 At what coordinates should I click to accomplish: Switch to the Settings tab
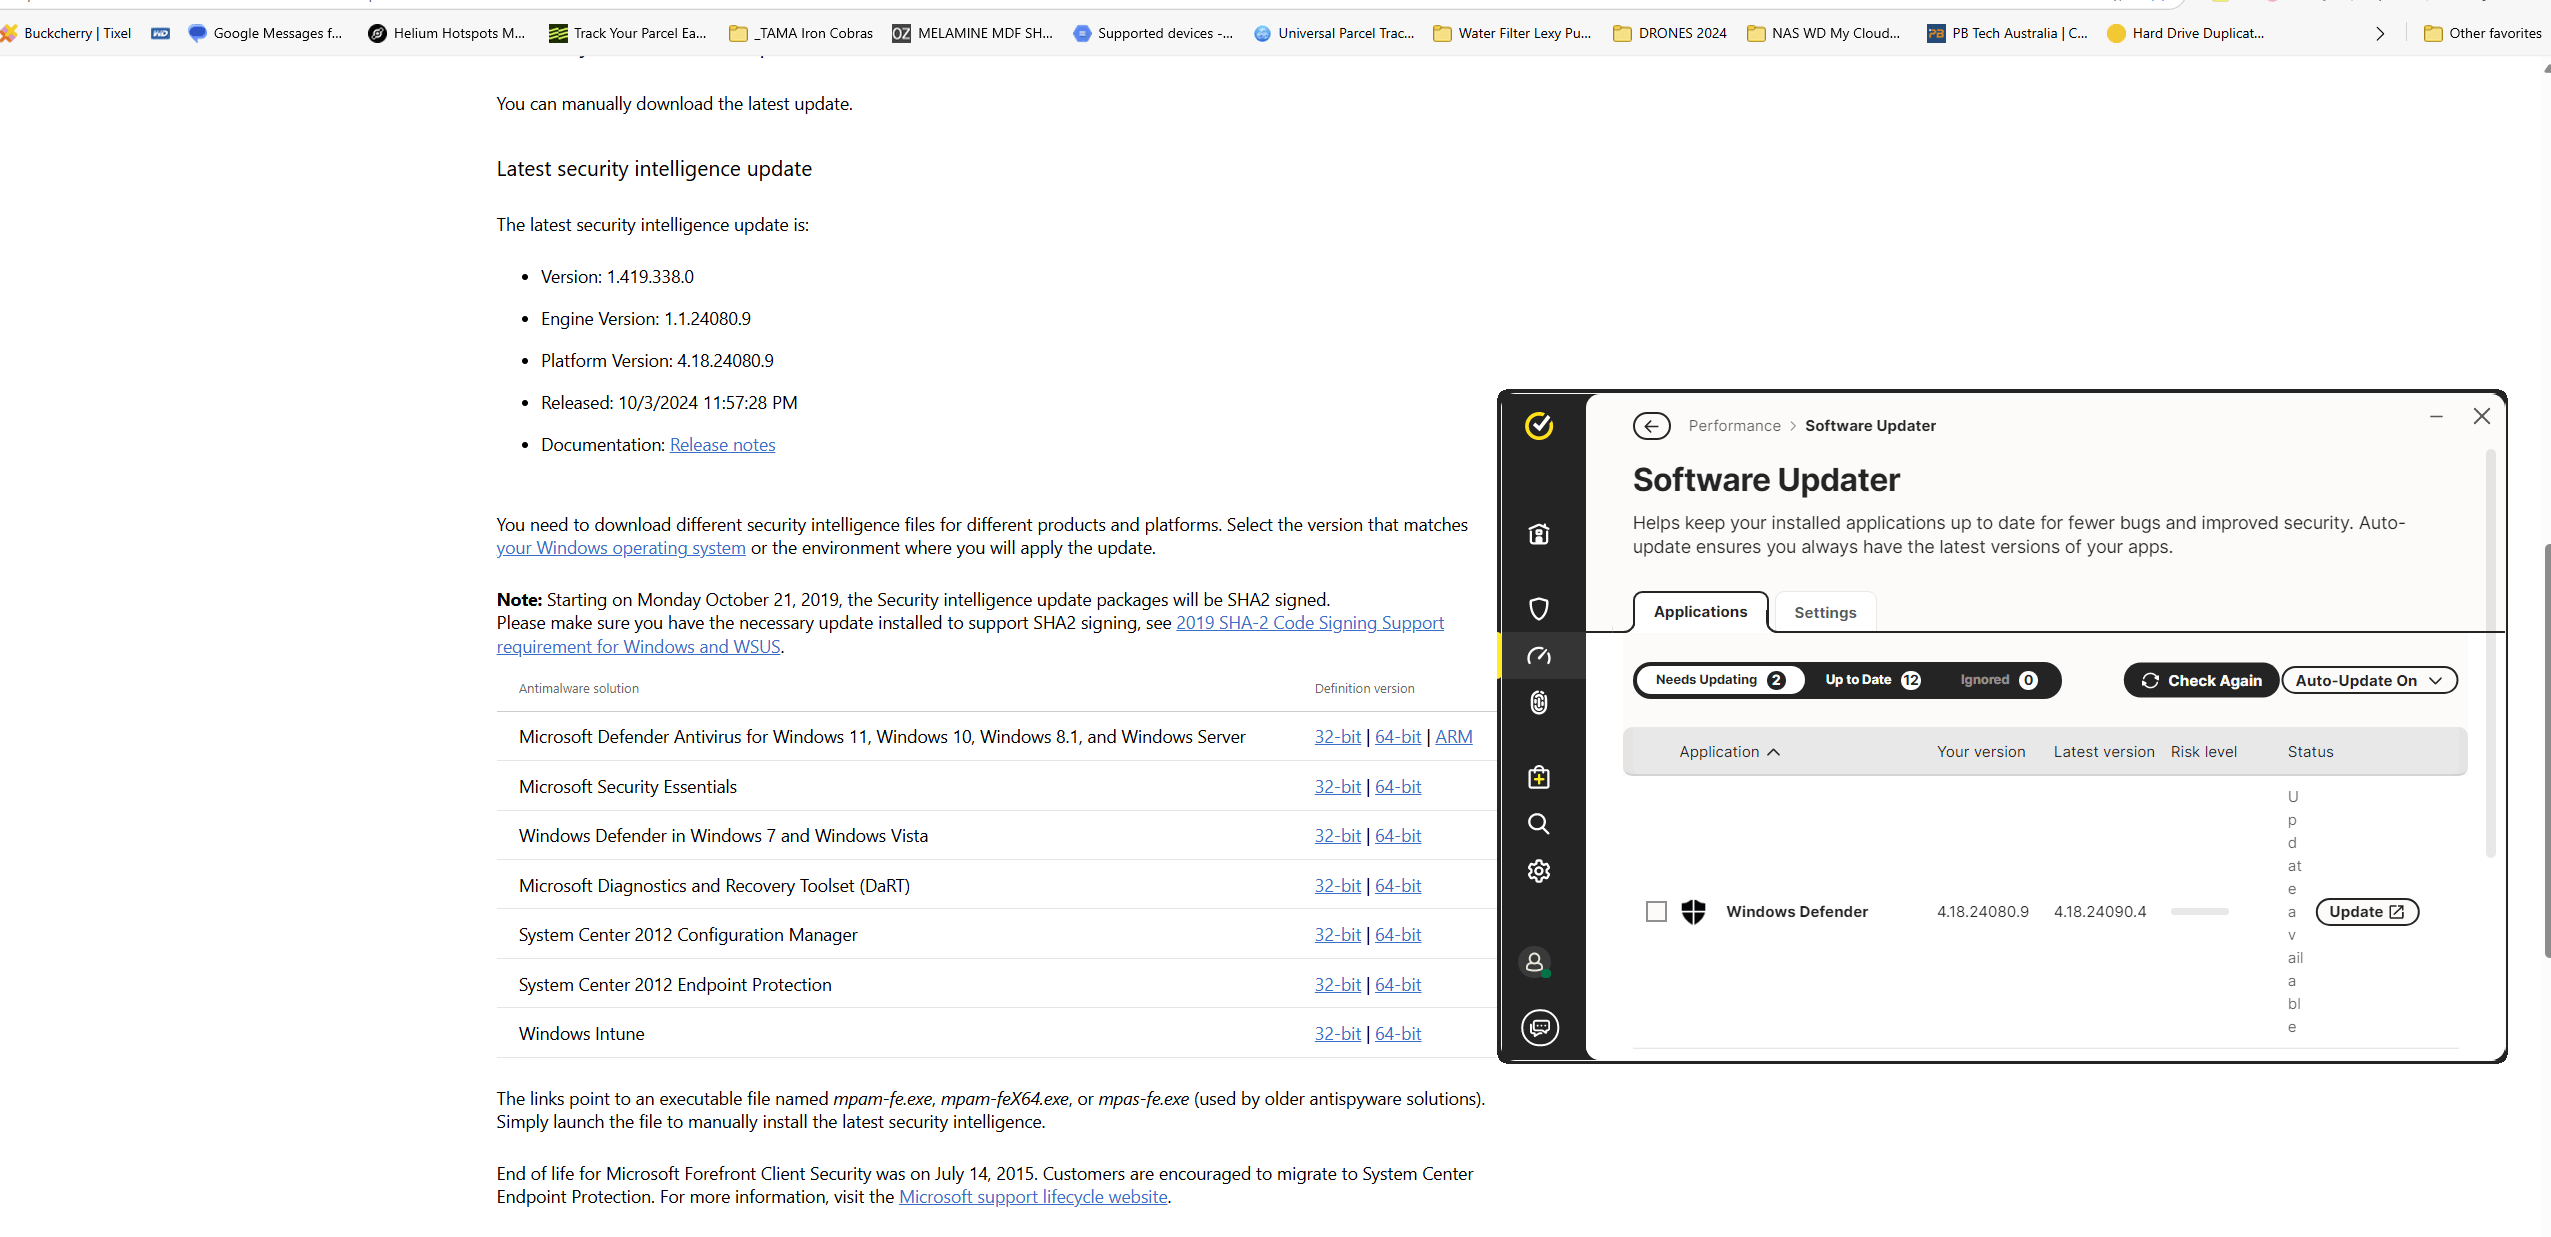point(1825,613)
